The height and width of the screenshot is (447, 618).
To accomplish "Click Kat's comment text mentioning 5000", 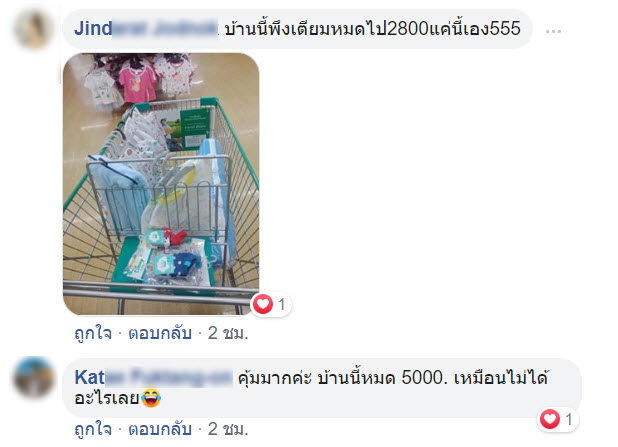I will click(x=311, y=388).
